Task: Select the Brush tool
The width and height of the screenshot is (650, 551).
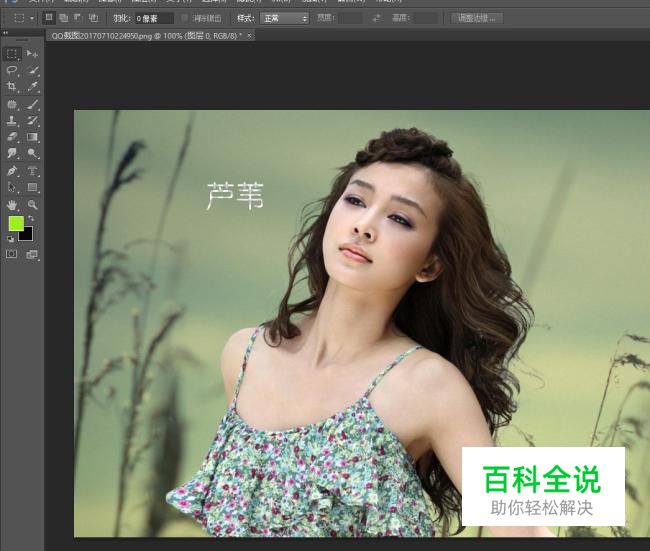Action: click(32, 104)
